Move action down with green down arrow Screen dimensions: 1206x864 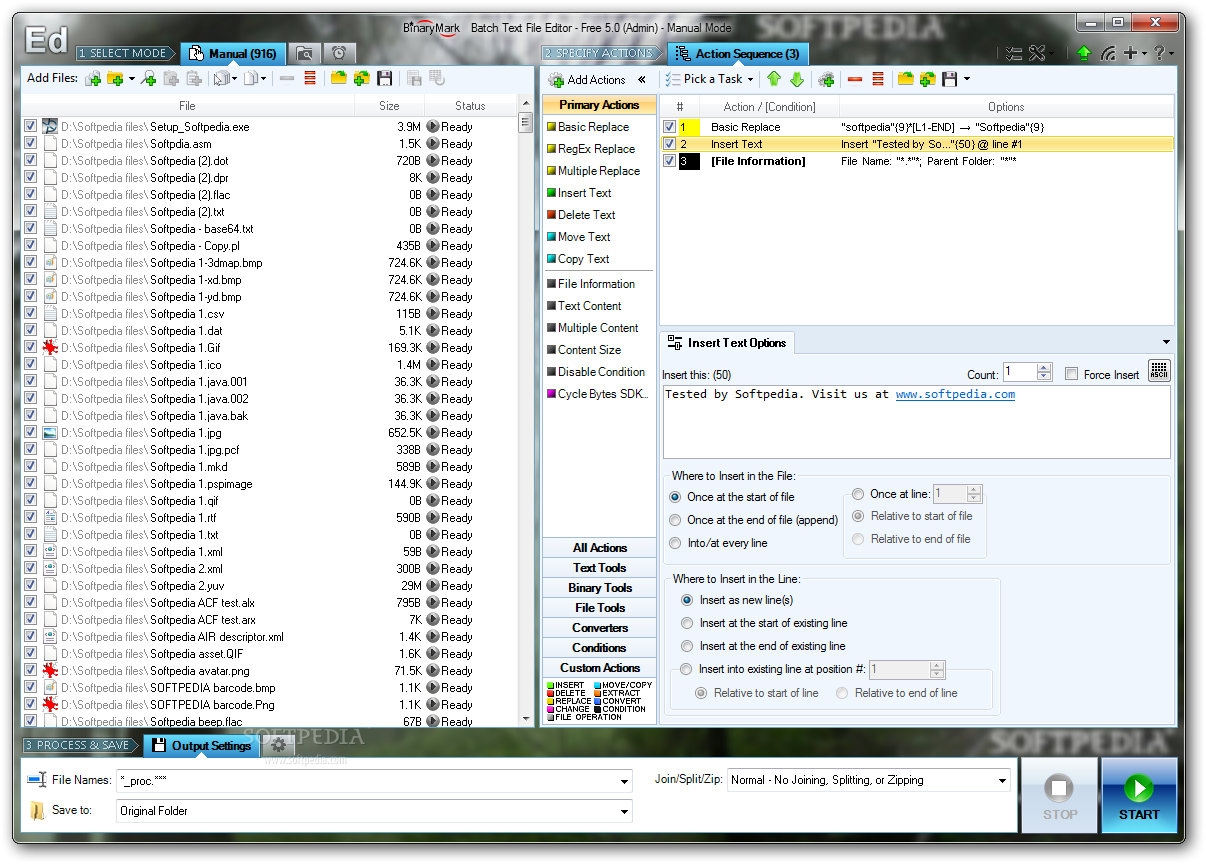[x=797, y=79]
